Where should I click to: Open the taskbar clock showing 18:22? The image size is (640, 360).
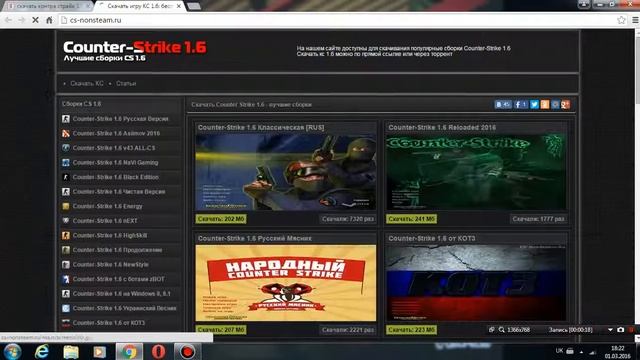coord(618,352)
